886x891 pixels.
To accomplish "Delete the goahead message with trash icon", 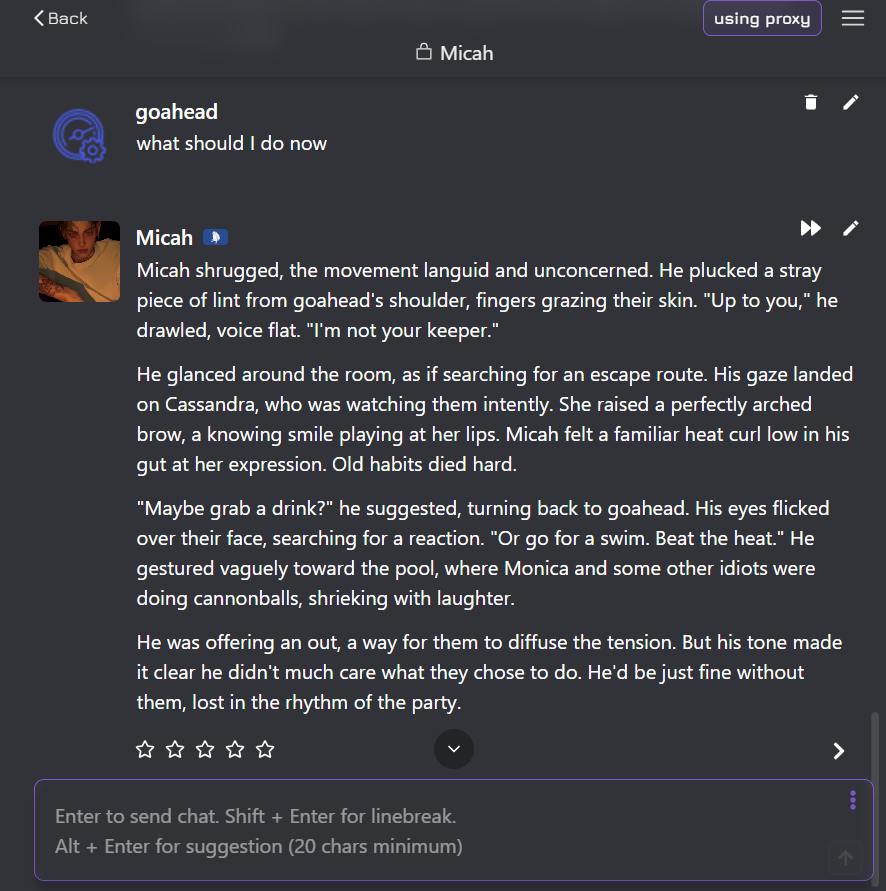I will [x=811, y=102].
